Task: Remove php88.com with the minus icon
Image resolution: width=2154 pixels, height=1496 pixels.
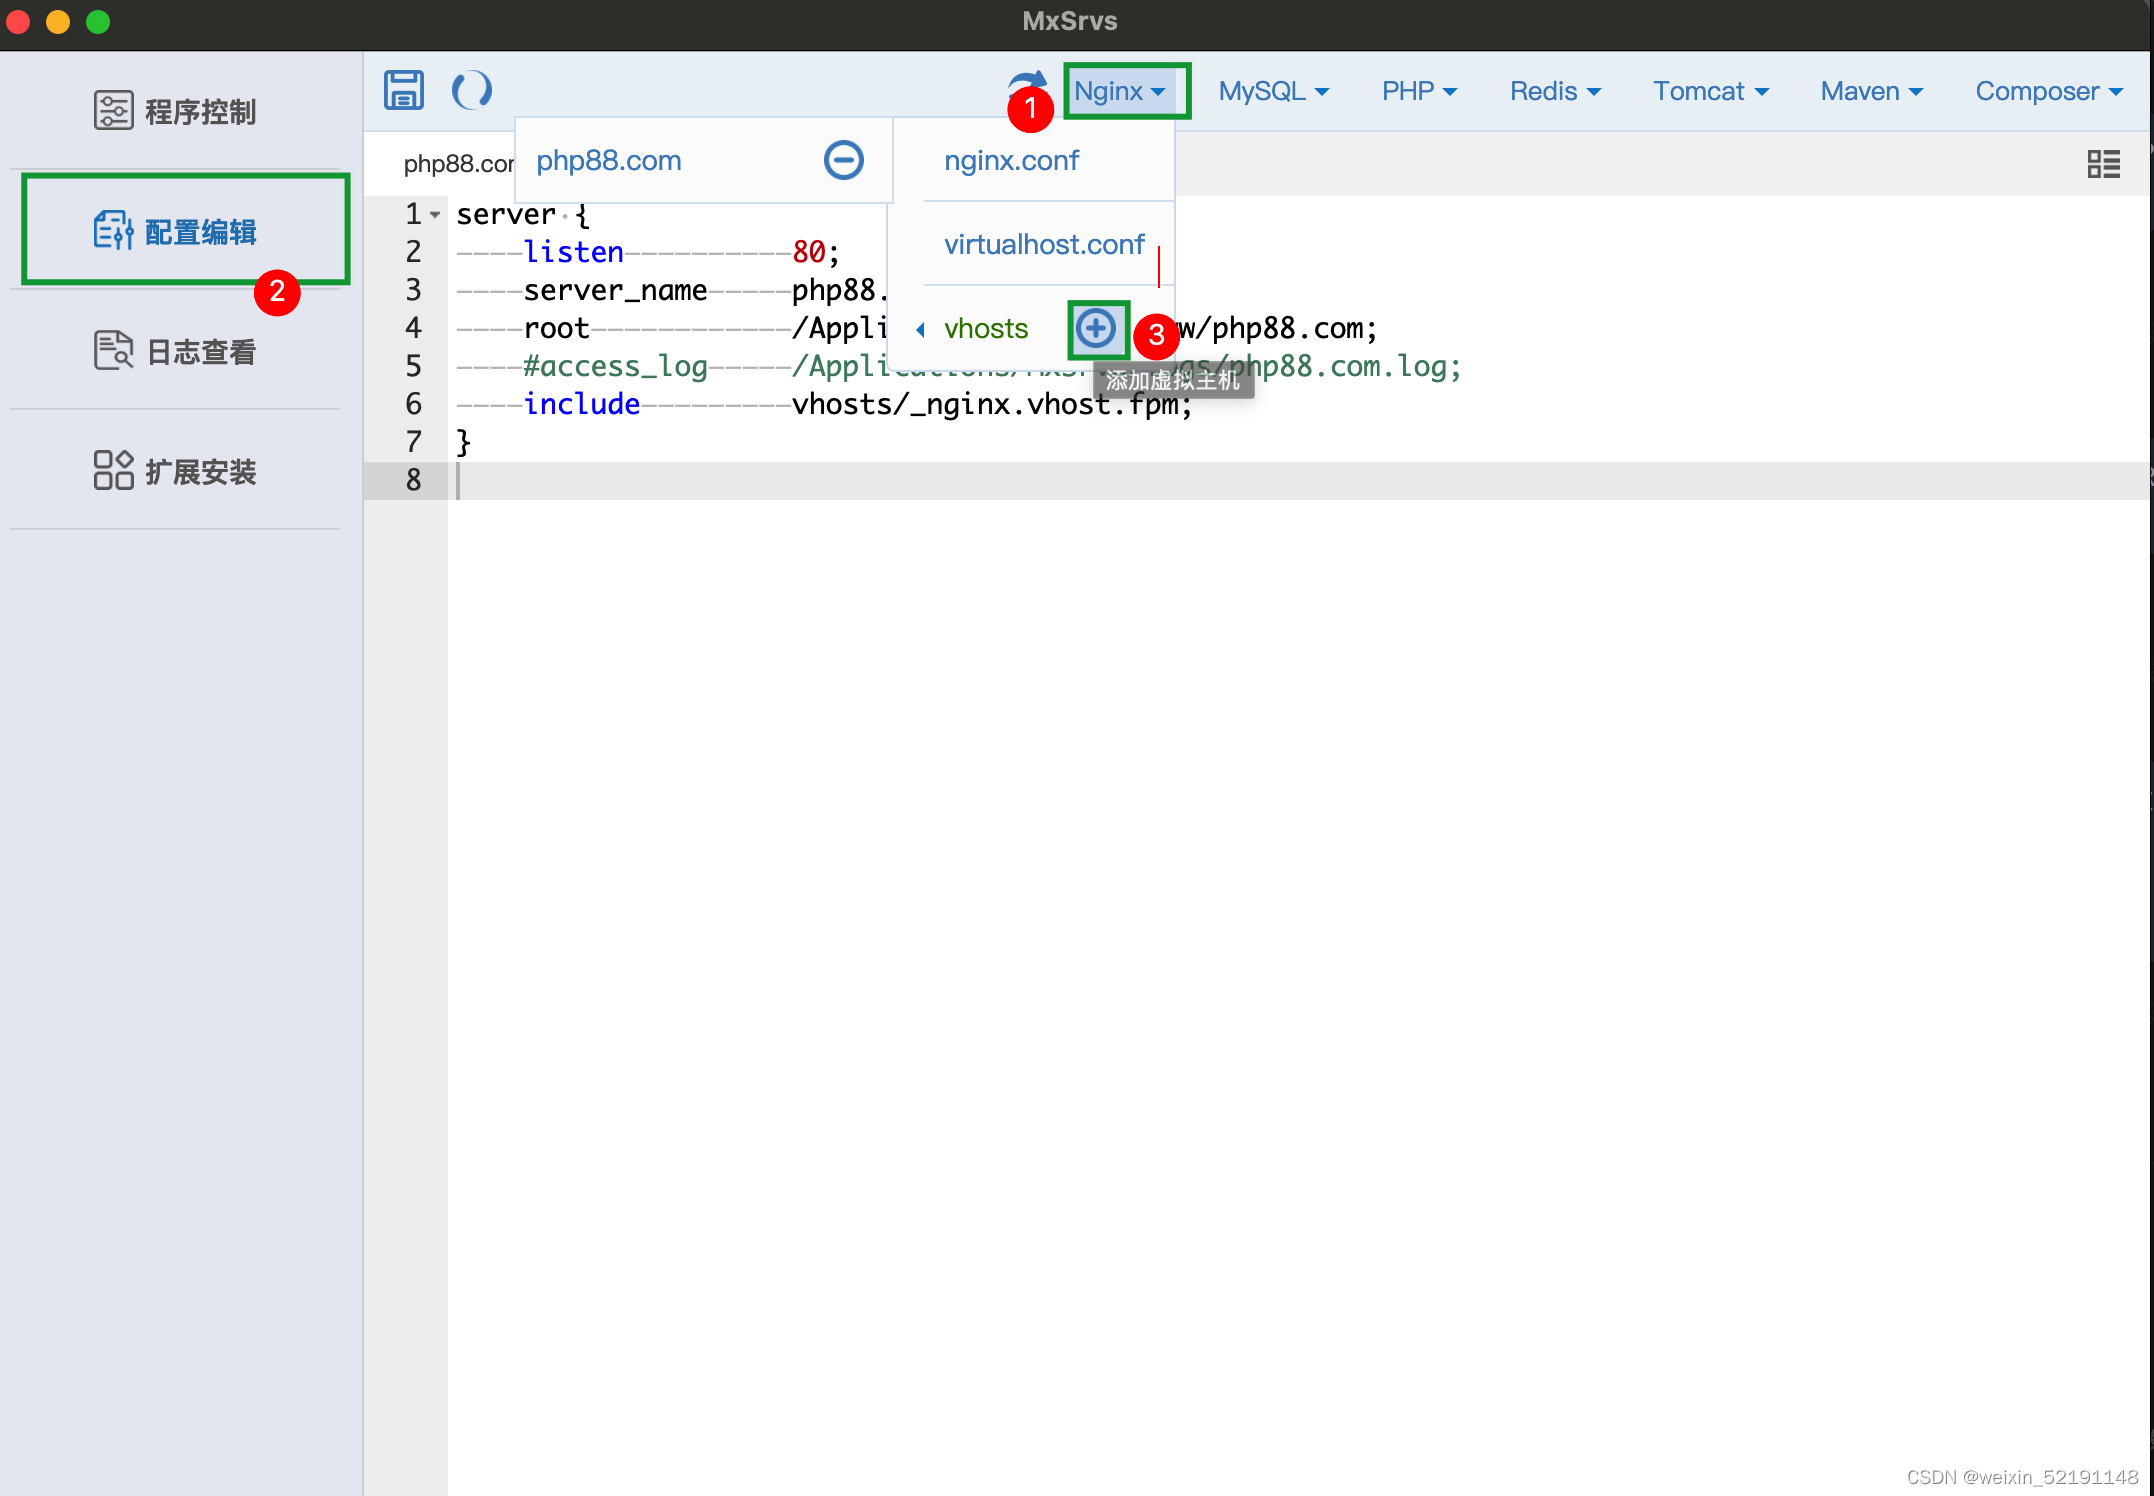Action: point(843,160)
